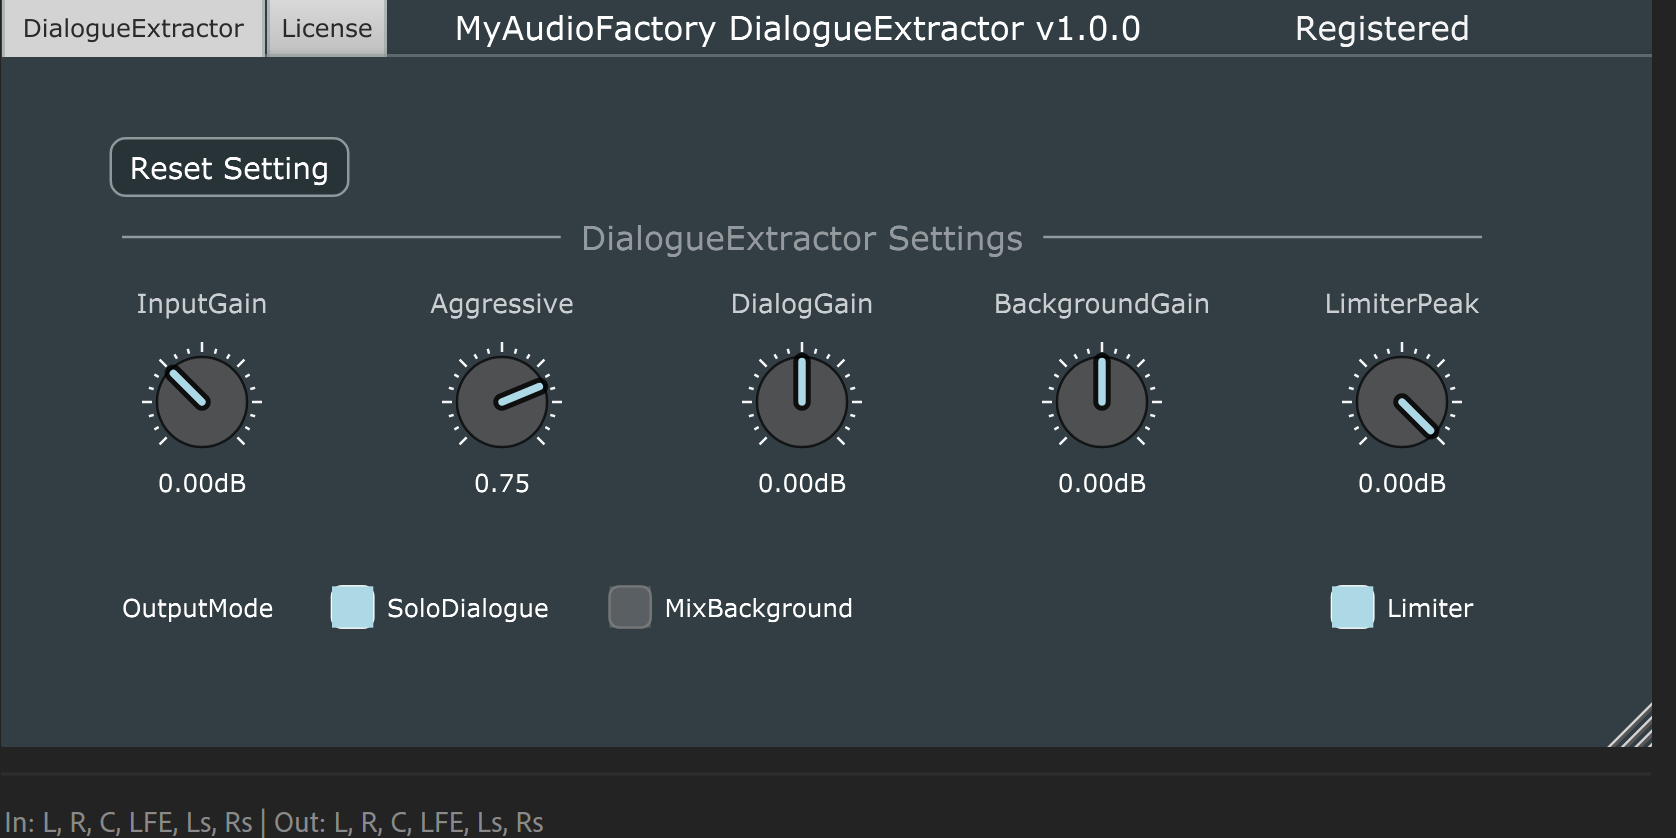1676x838 pixels.
Task: Click the Aggressive 0.75 value readout
Action: pos(502,484)
